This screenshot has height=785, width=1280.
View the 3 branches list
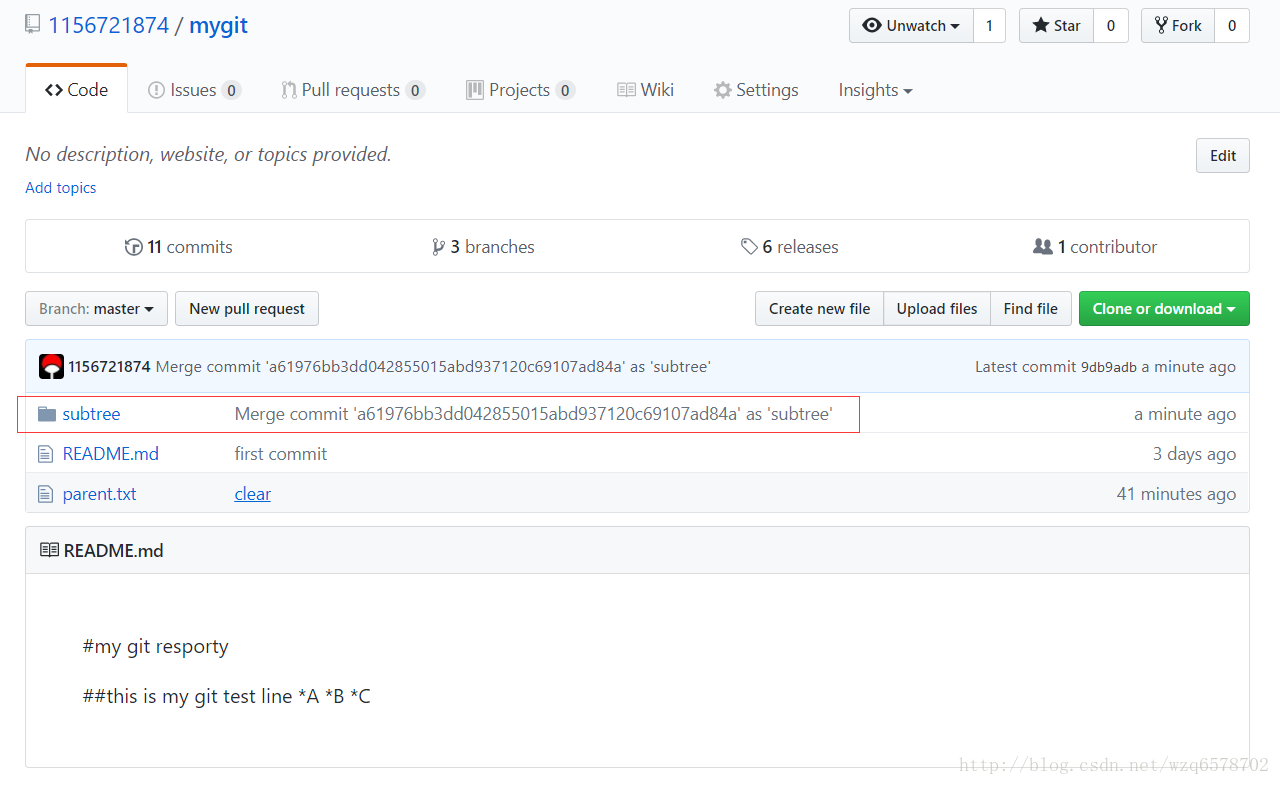point(483,247)
